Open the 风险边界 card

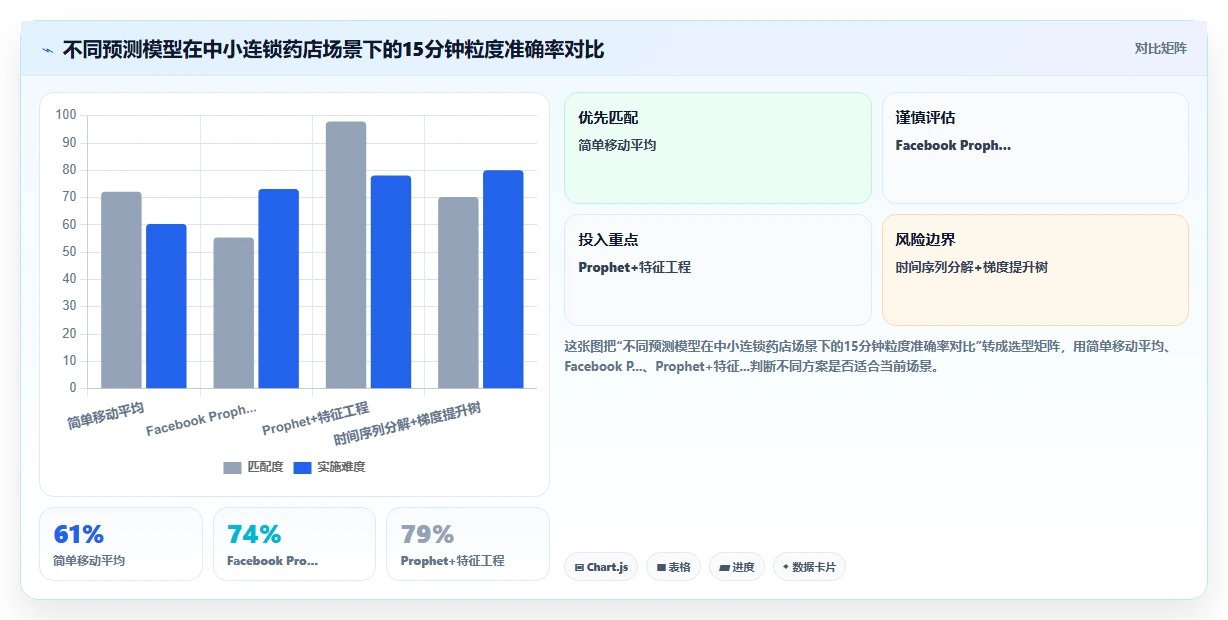tap(1035, 270)
